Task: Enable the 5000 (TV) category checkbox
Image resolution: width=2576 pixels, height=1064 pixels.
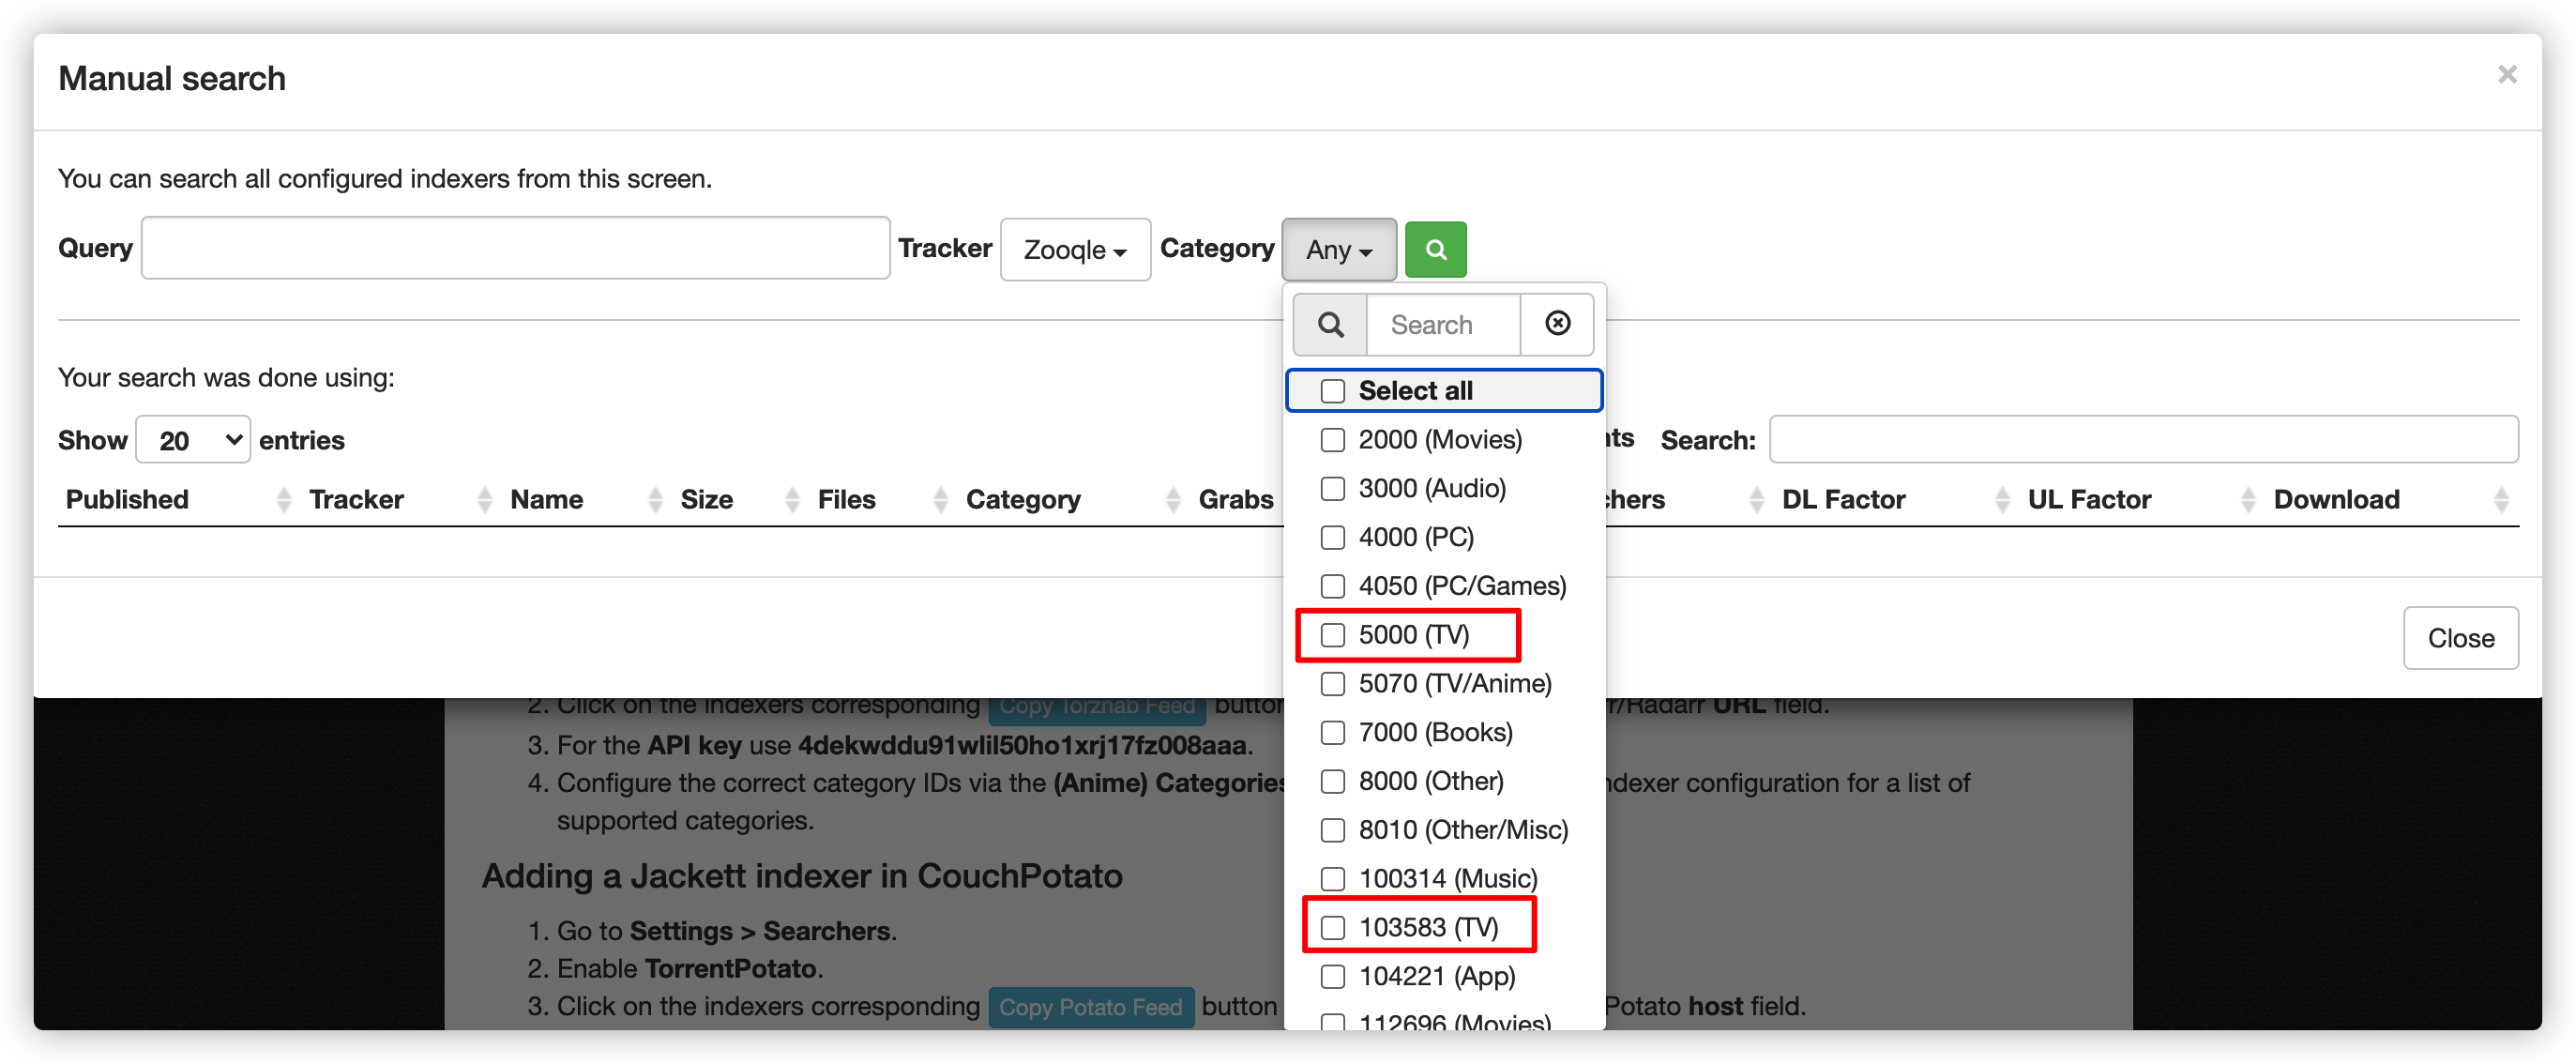Action: coord(1332,635)
